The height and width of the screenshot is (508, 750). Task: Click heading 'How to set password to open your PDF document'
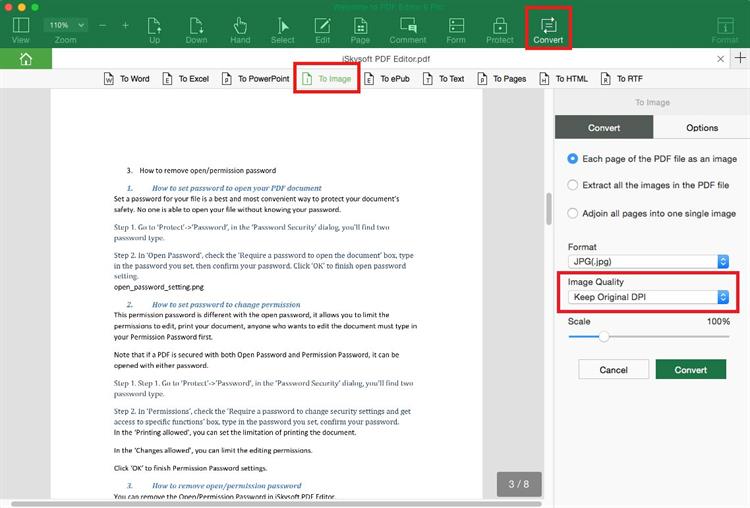(236, 188)
